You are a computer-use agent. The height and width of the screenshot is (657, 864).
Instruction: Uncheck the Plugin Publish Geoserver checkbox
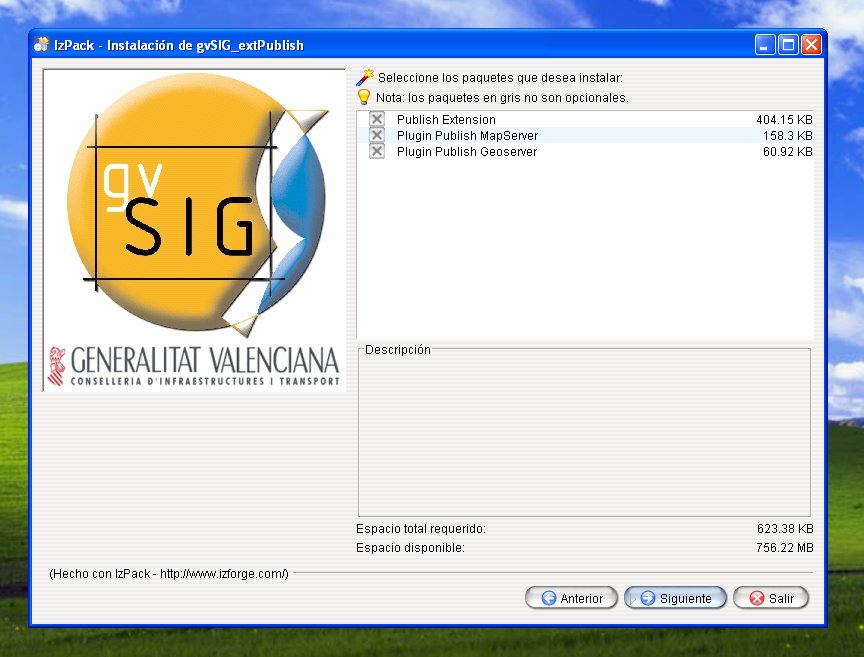(377, 151)
